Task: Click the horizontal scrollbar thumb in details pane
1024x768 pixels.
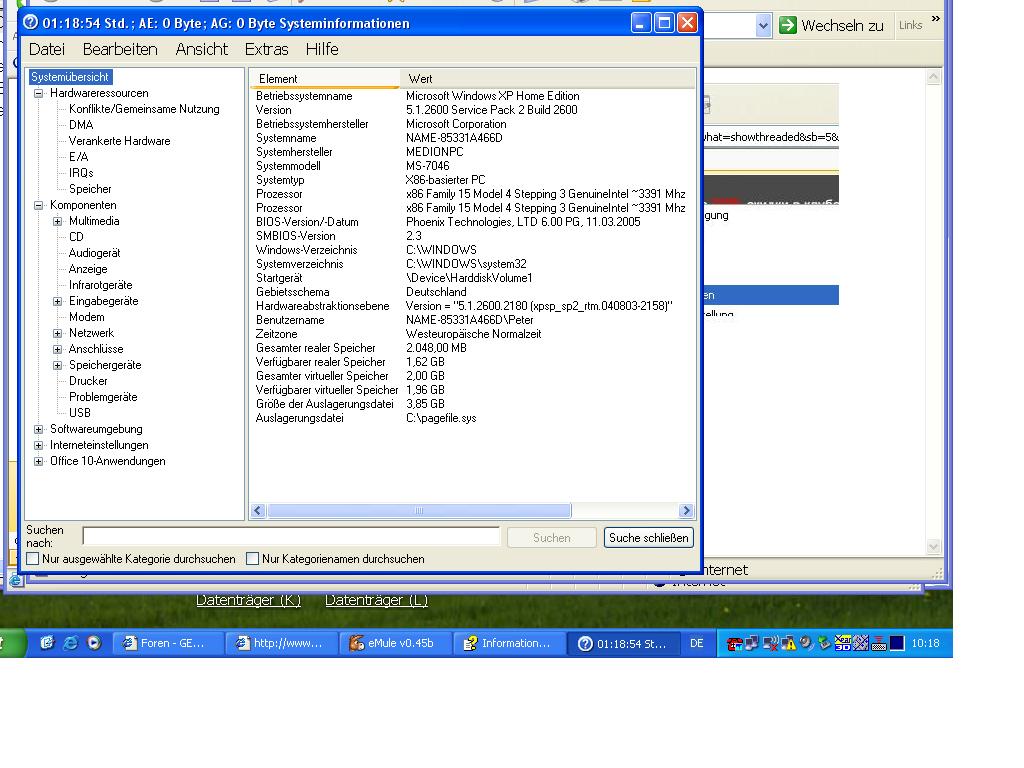Action: click(419, 511)
